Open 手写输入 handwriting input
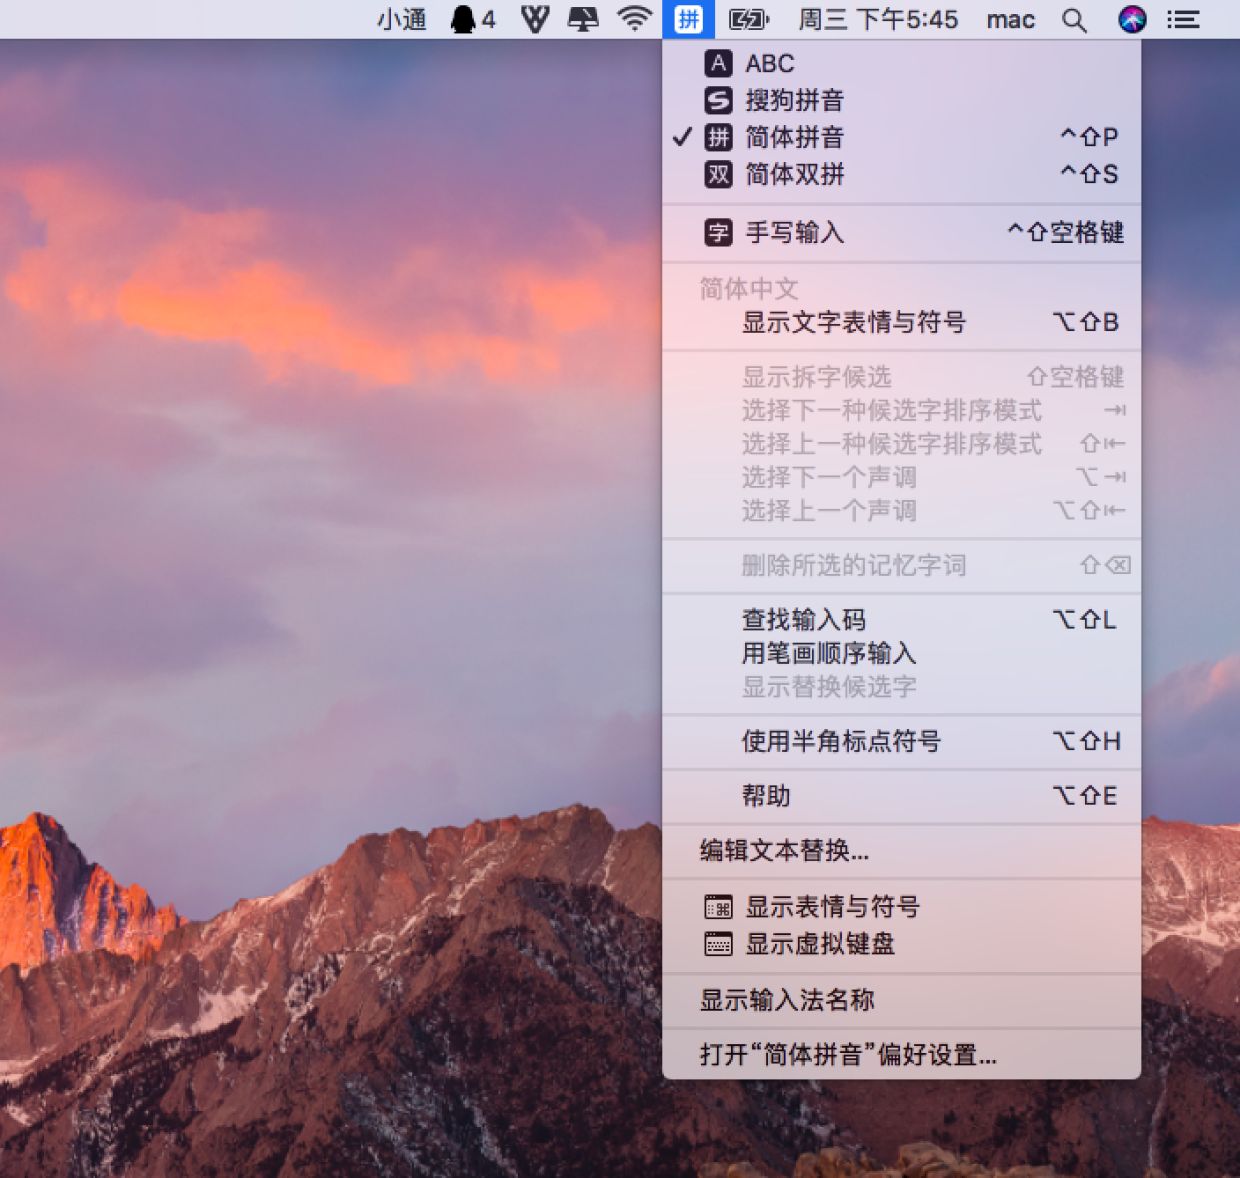Screen dimensions: 1240x1178 click(901, 232)
